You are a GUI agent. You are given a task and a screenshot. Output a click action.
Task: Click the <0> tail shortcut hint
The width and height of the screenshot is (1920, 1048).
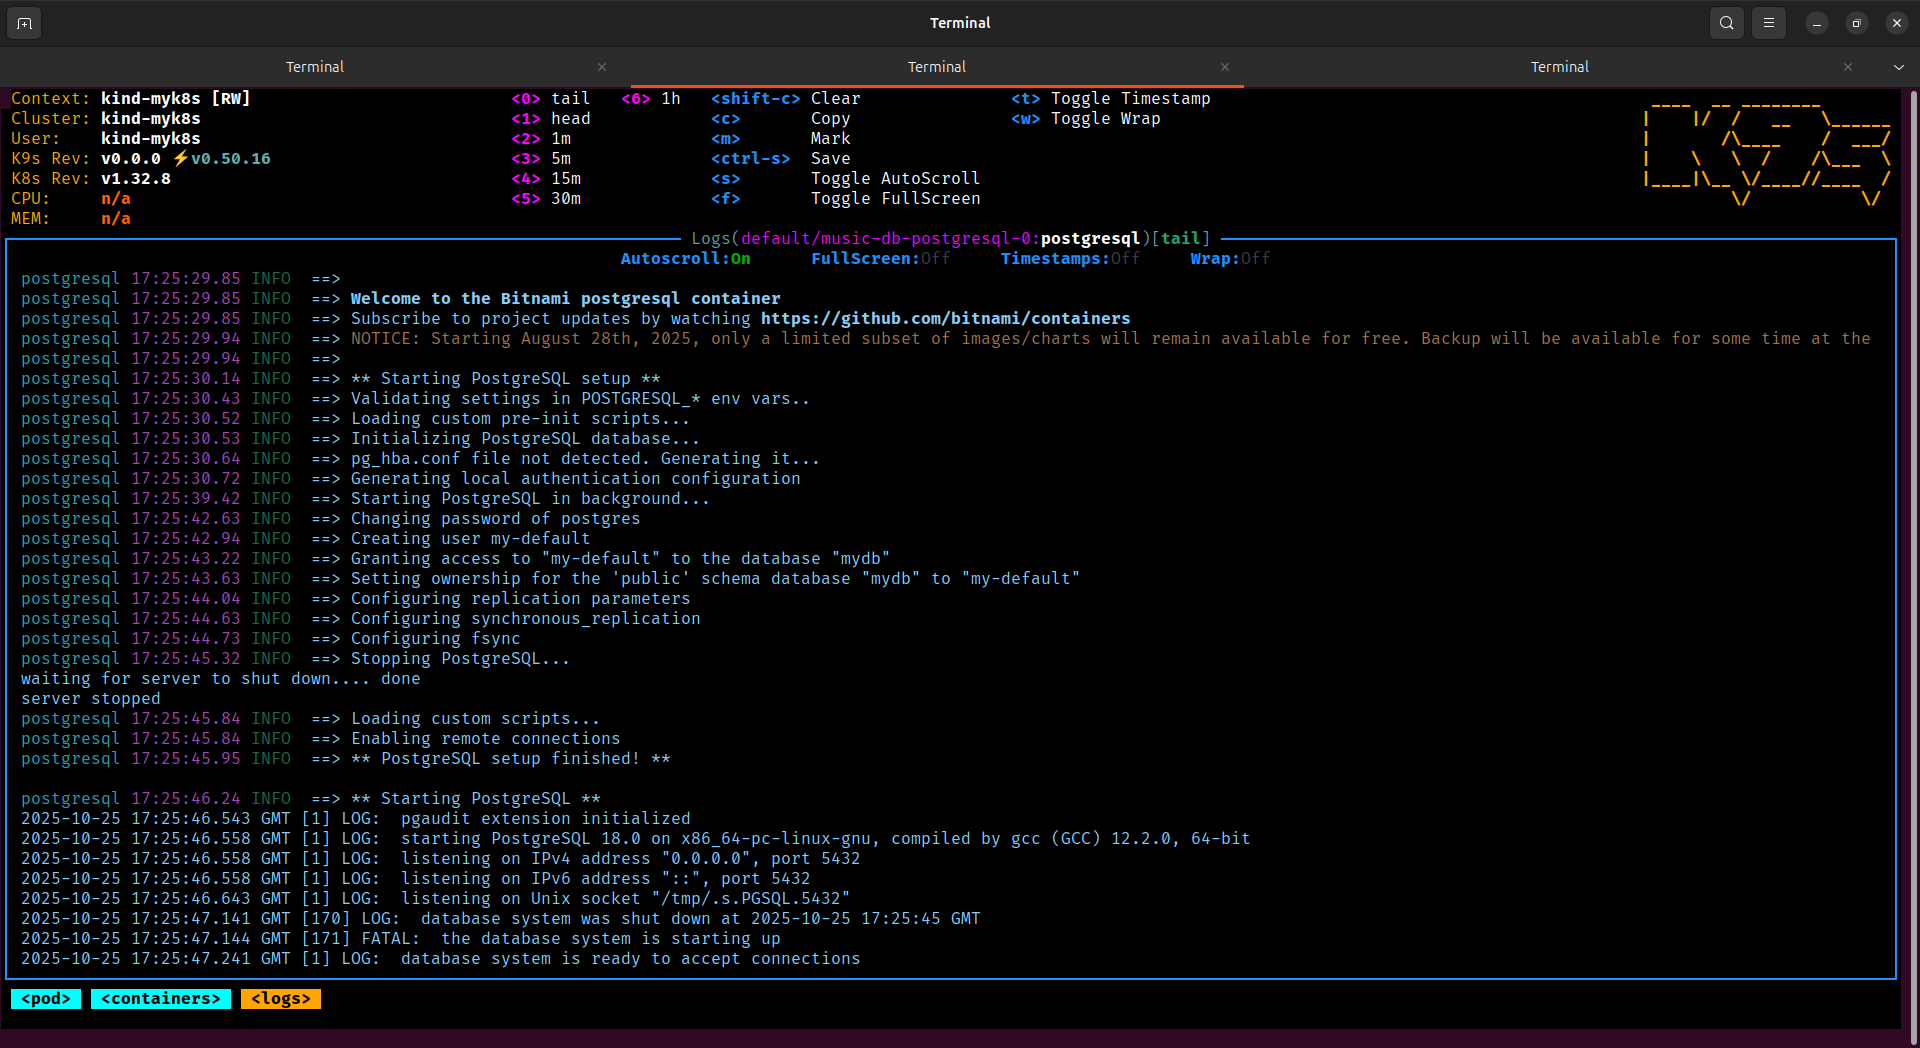551,99
